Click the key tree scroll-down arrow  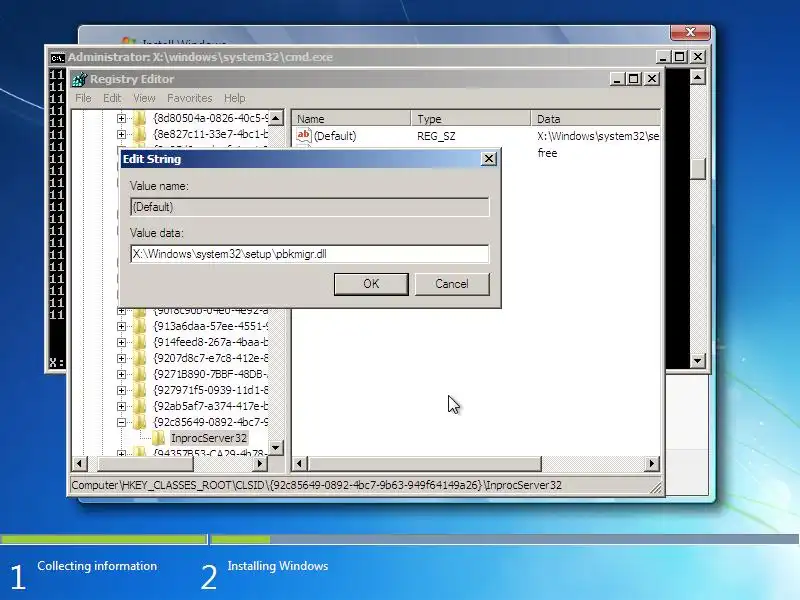tap(276, 448)
